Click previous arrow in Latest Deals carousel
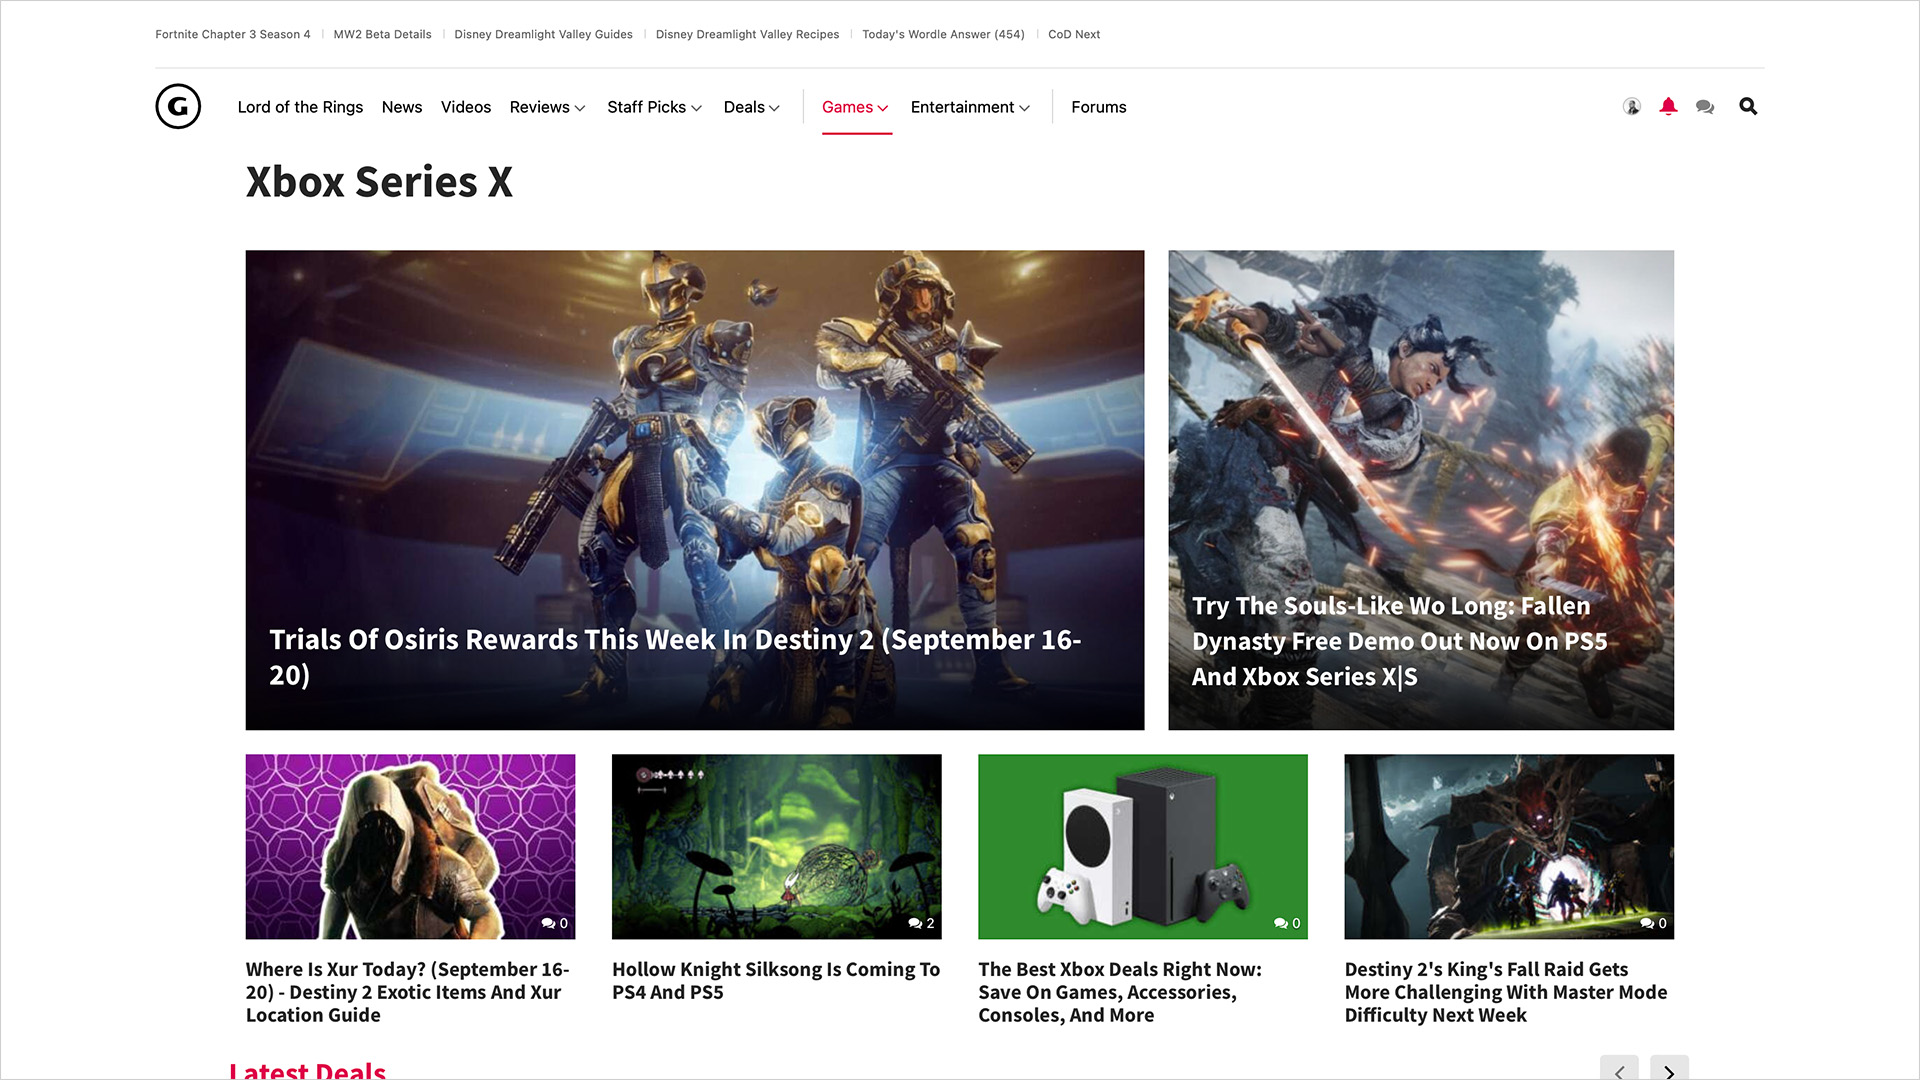Viewport: 1920px width, 1080px height. (x=1619, y=1070)
